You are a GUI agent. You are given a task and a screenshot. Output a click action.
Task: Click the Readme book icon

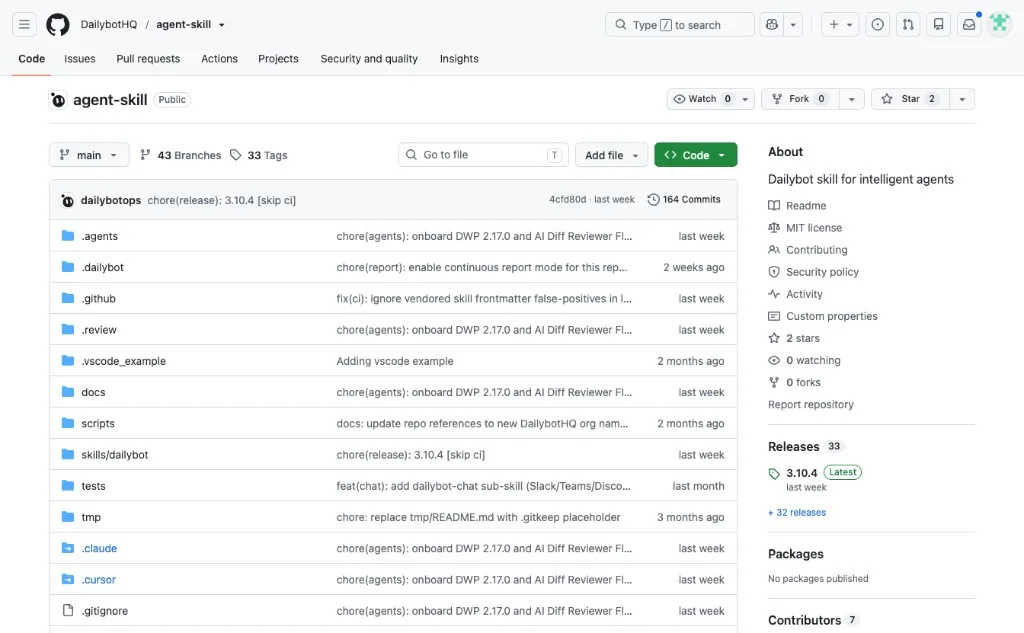tap(774, 205)
